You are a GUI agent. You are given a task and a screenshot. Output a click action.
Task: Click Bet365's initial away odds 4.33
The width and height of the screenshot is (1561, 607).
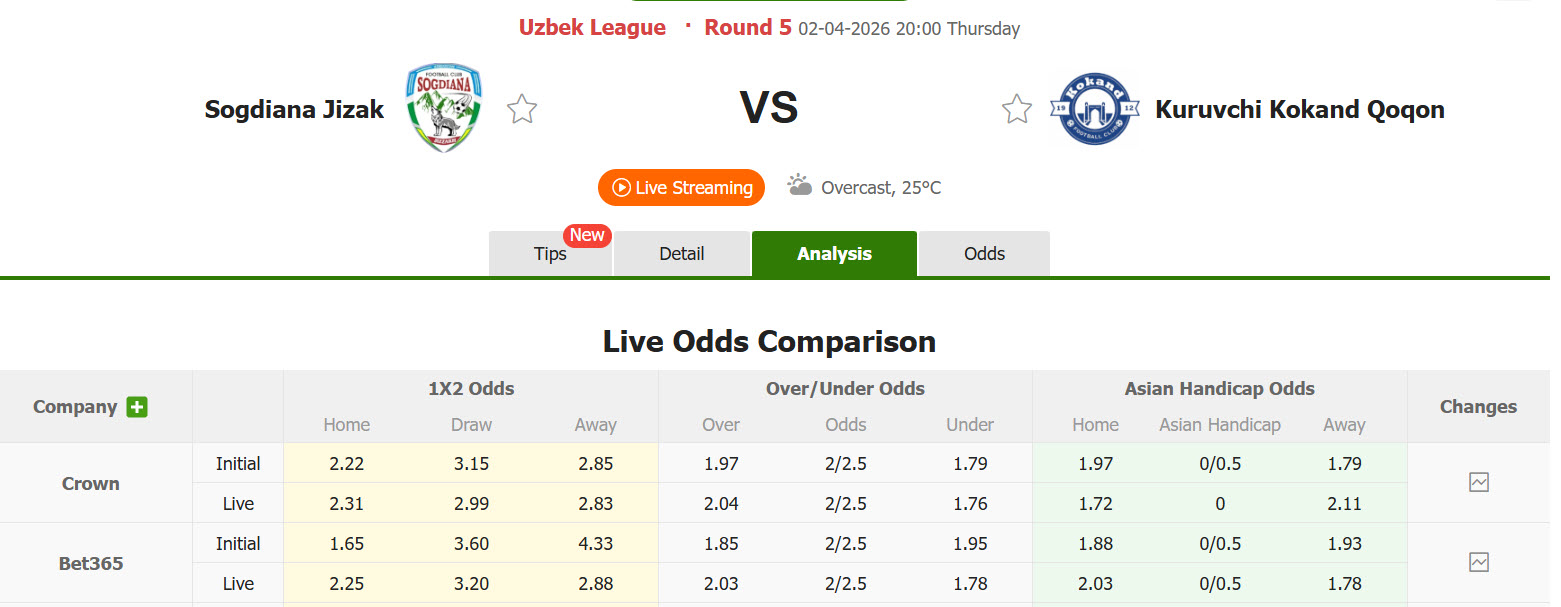(x=595, y=544)
